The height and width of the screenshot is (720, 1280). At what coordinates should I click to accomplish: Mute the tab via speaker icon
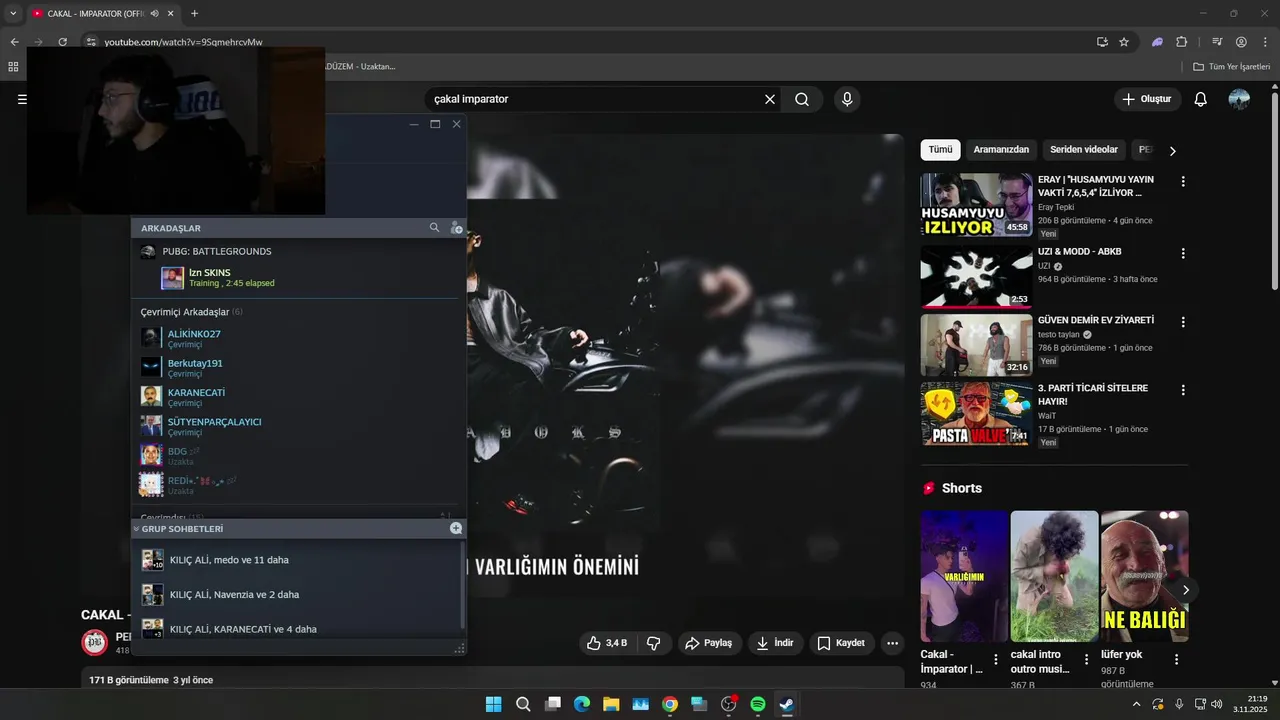point(155,13)
